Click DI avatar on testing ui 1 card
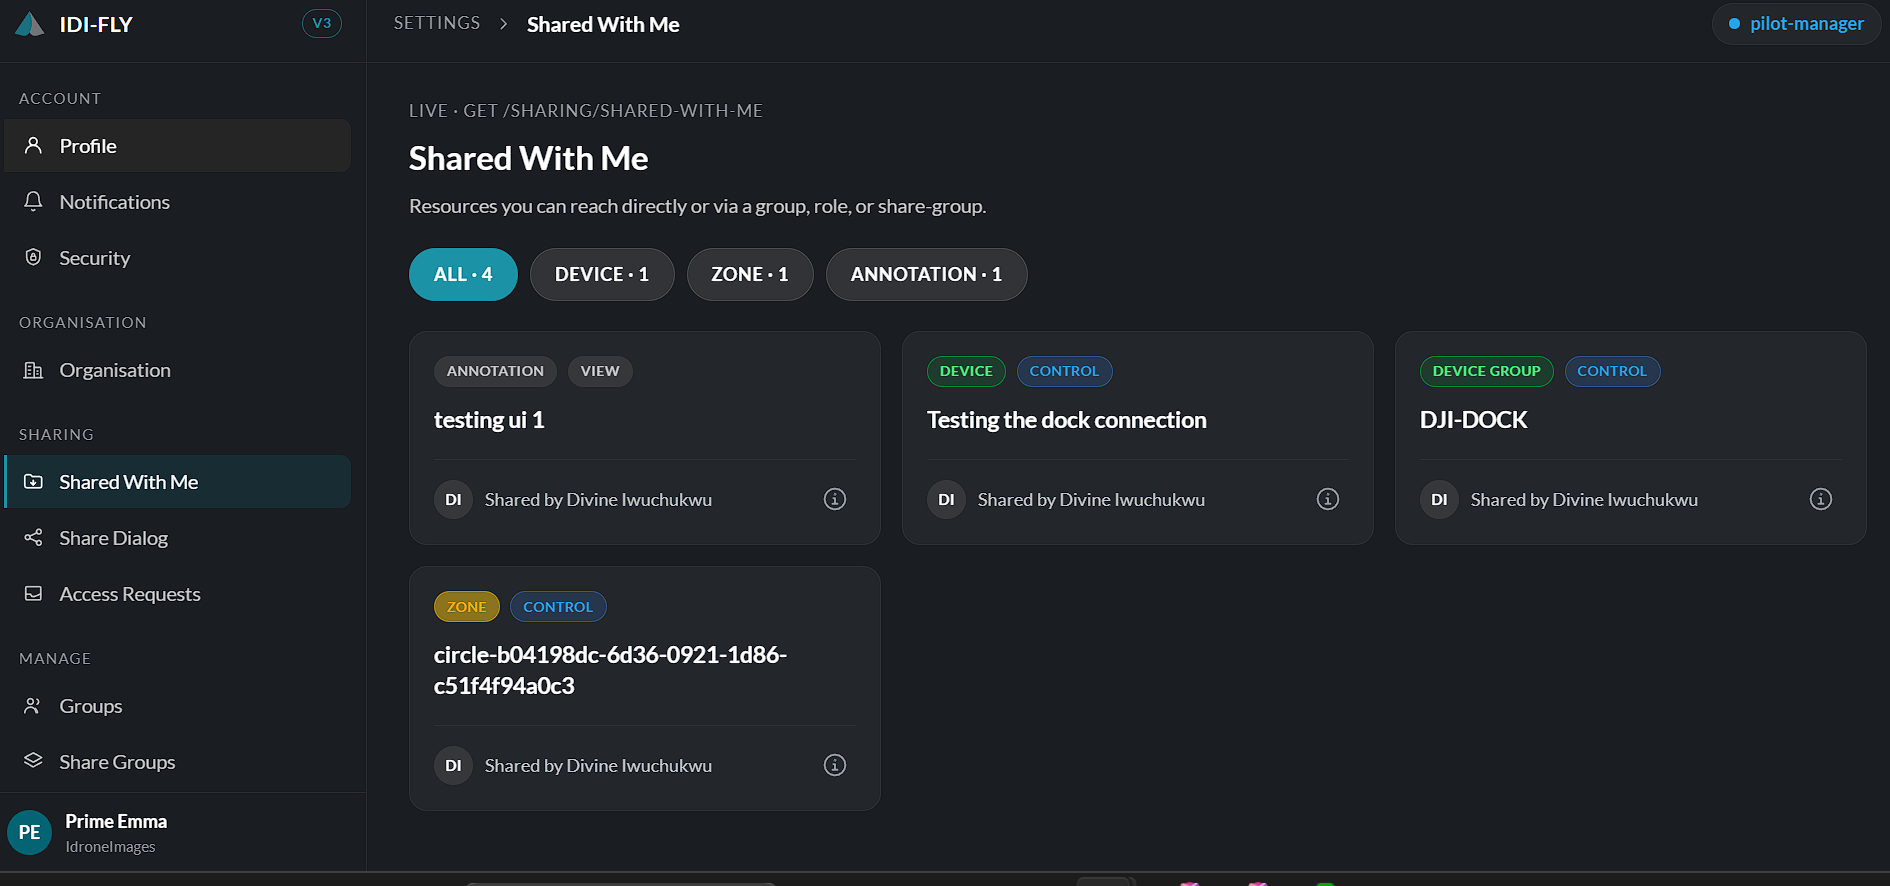Image resolution: width=1890 pixels, height=886 pixels. 453,499
